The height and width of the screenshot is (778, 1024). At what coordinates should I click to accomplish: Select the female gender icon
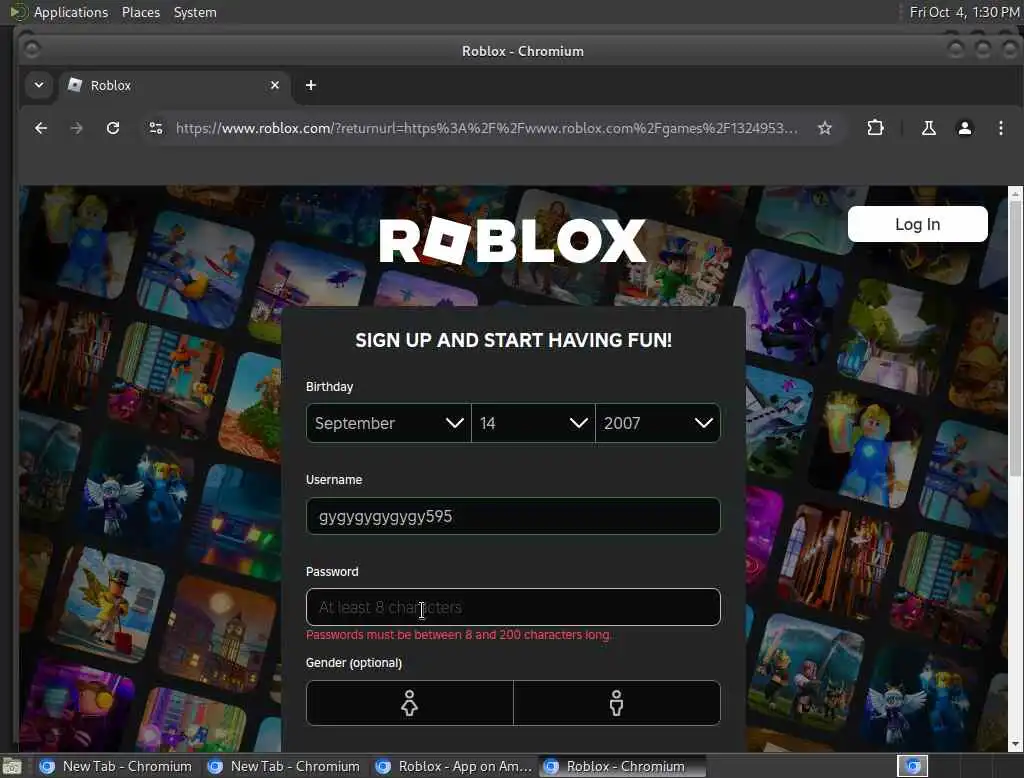click(x=409, y=703)
